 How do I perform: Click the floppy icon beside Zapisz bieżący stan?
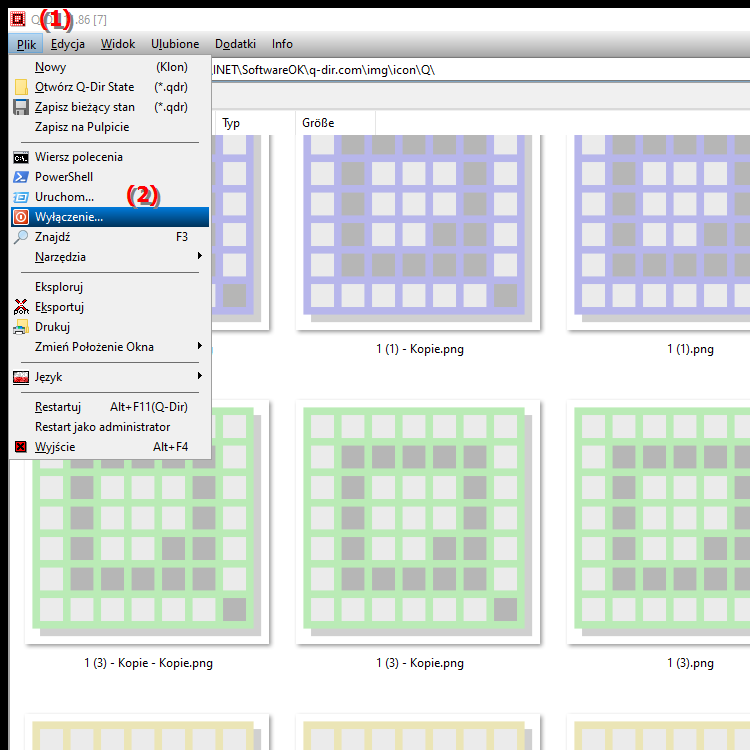[21, 107]
